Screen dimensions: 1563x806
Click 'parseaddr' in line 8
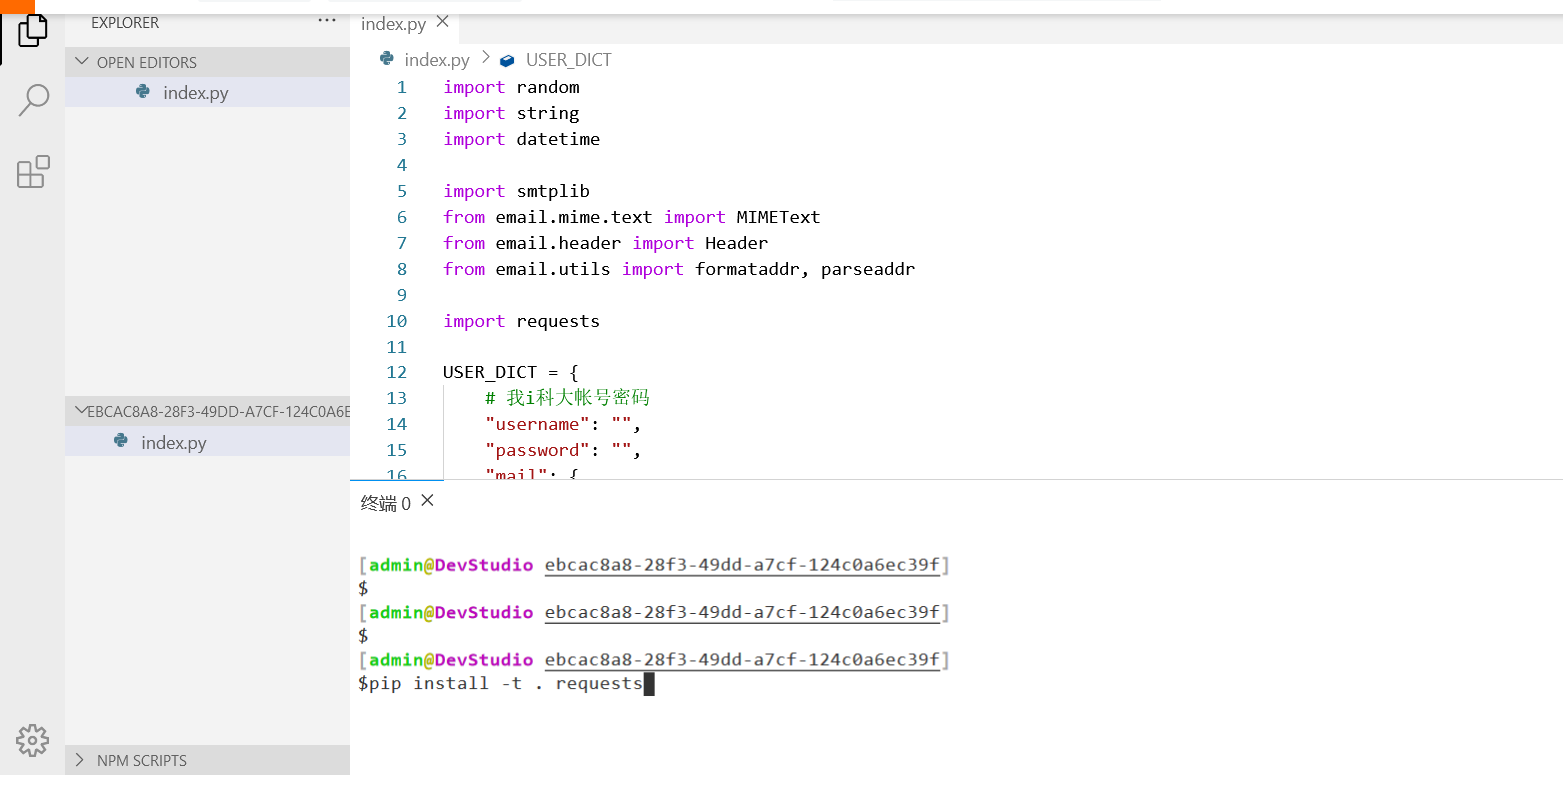tap(868, 269)
